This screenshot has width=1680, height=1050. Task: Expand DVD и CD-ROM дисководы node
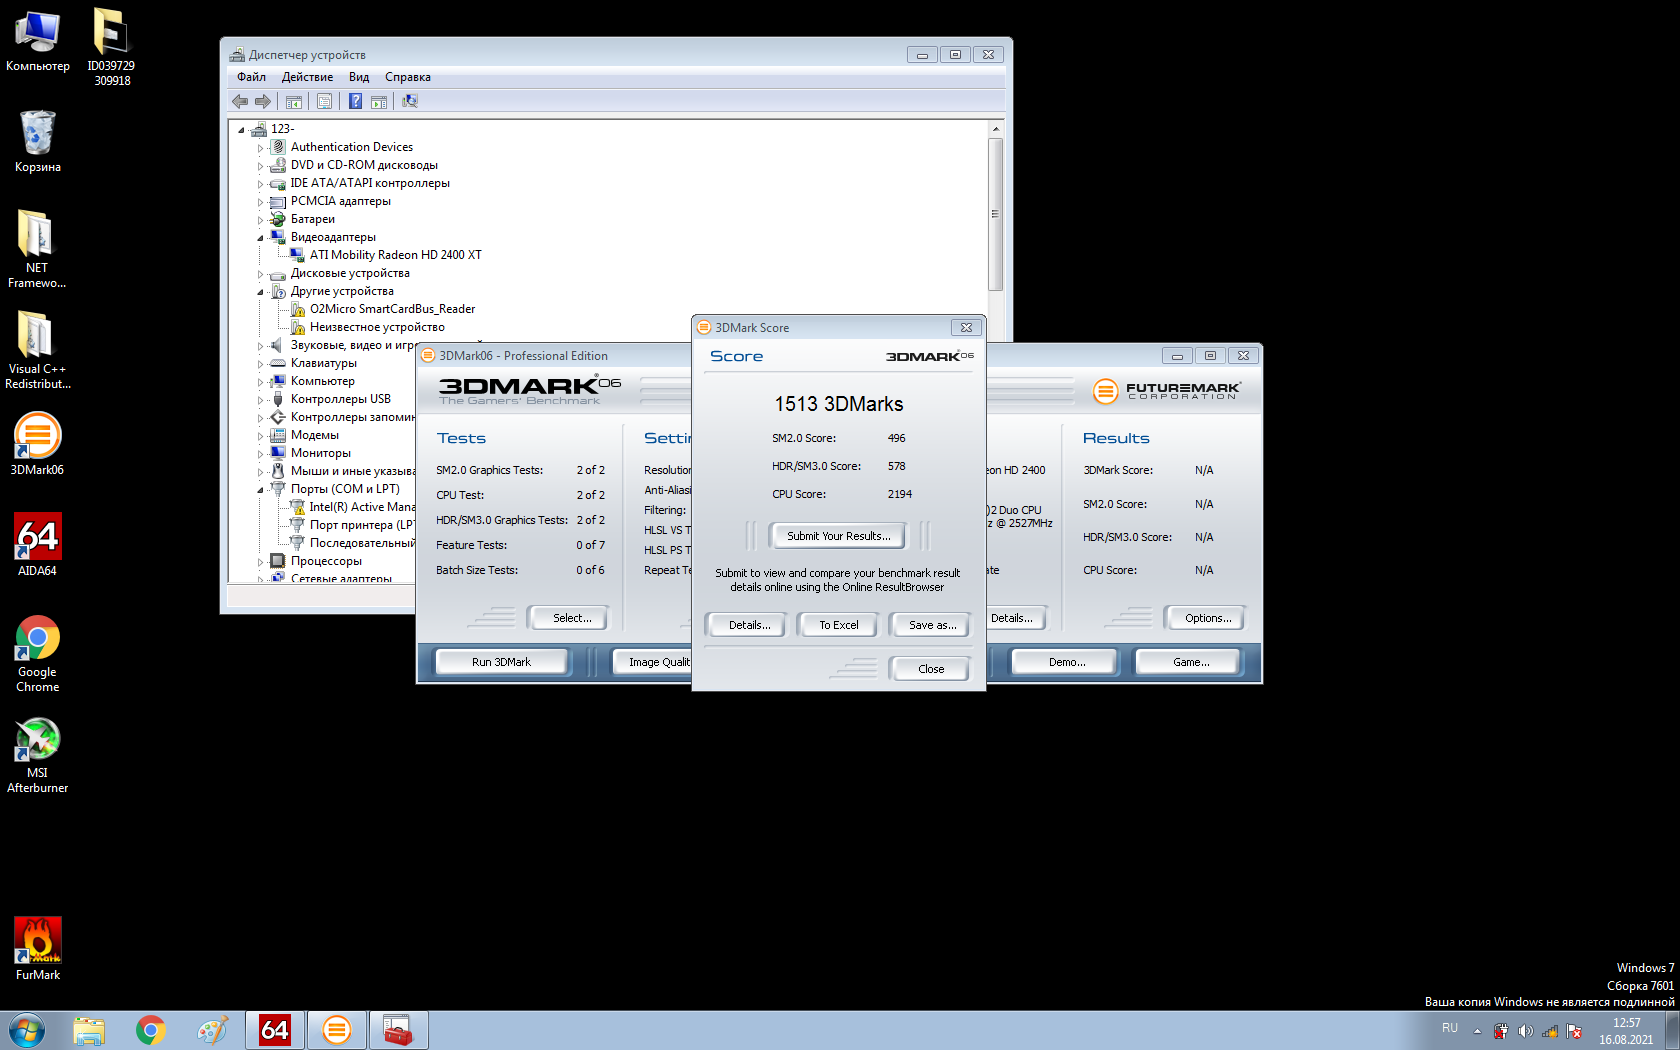(x=260, y=166)
